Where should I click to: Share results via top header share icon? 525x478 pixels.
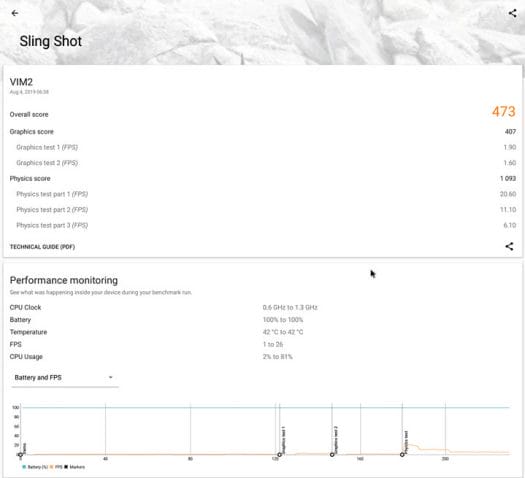(x=512, y=13)
